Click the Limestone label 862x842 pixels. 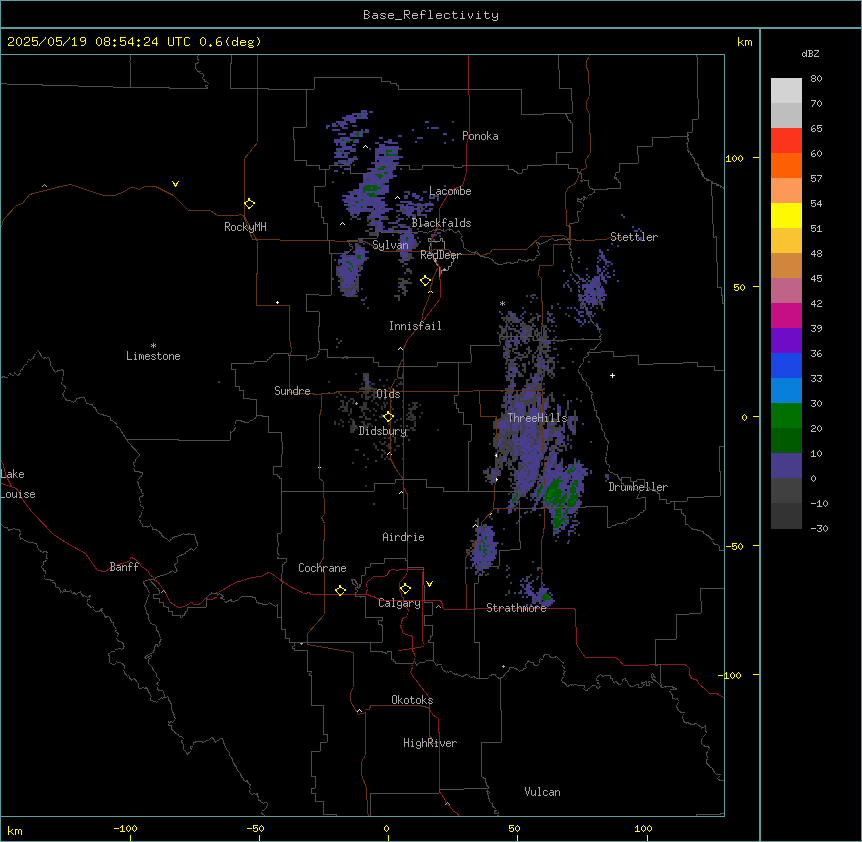click(x=153, y=356)
